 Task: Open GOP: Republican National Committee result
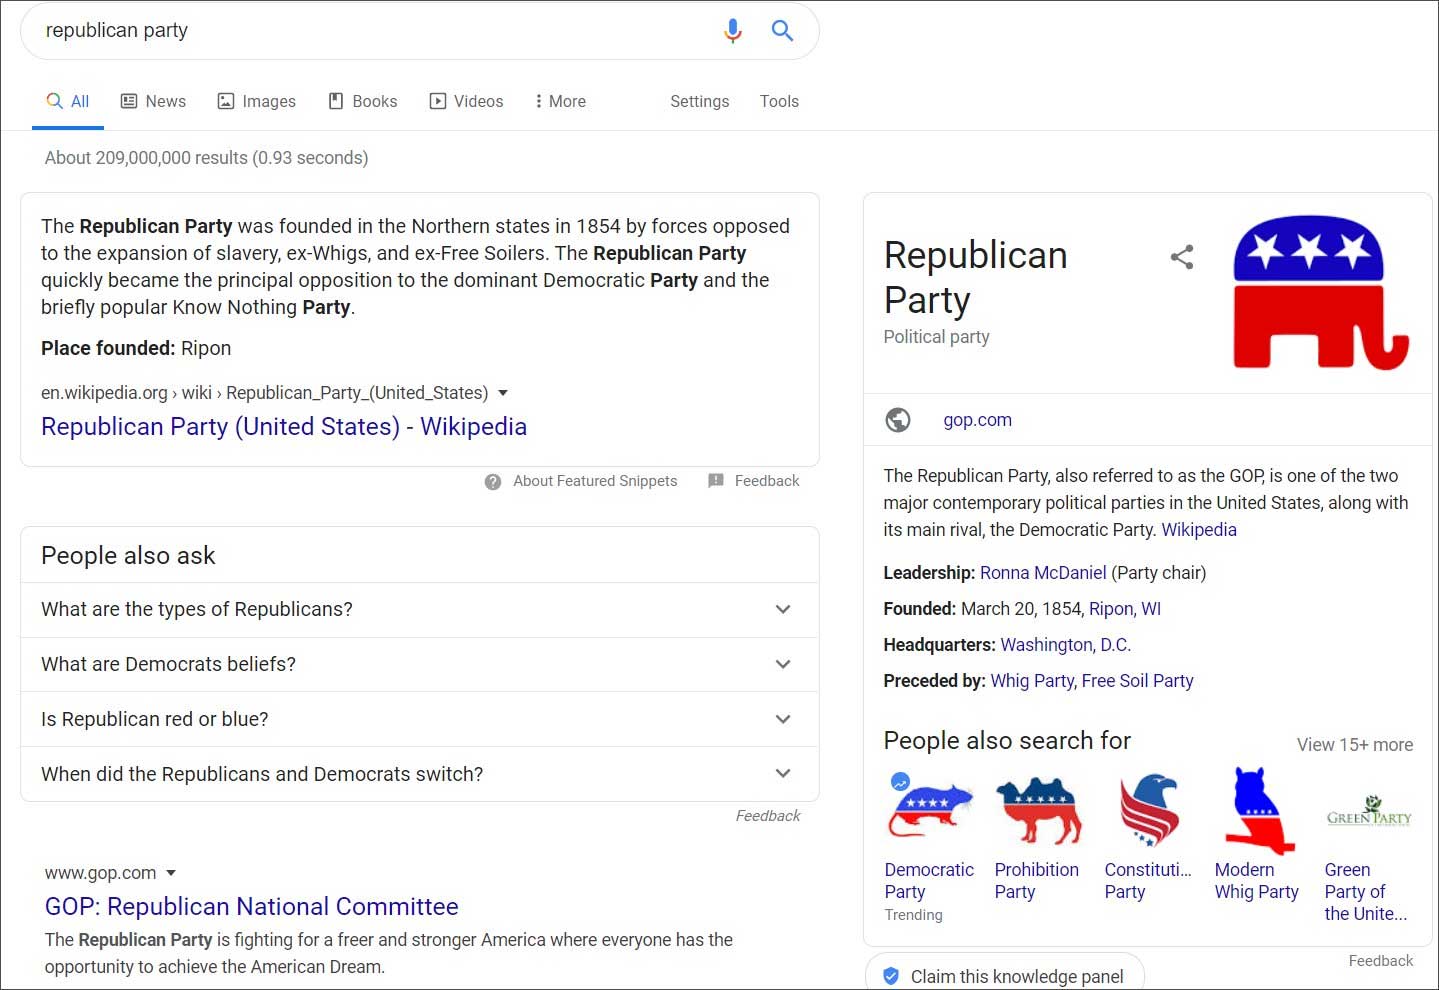(x=252, y=907)
